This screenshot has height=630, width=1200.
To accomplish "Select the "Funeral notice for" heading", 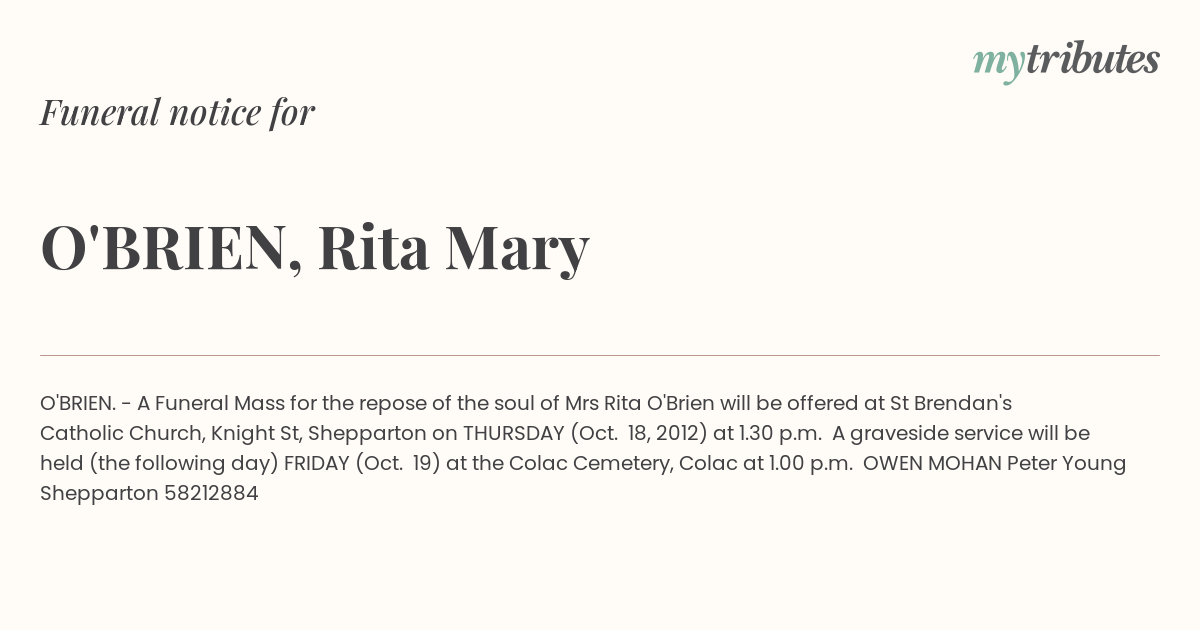I will click(x=177, y=112).
